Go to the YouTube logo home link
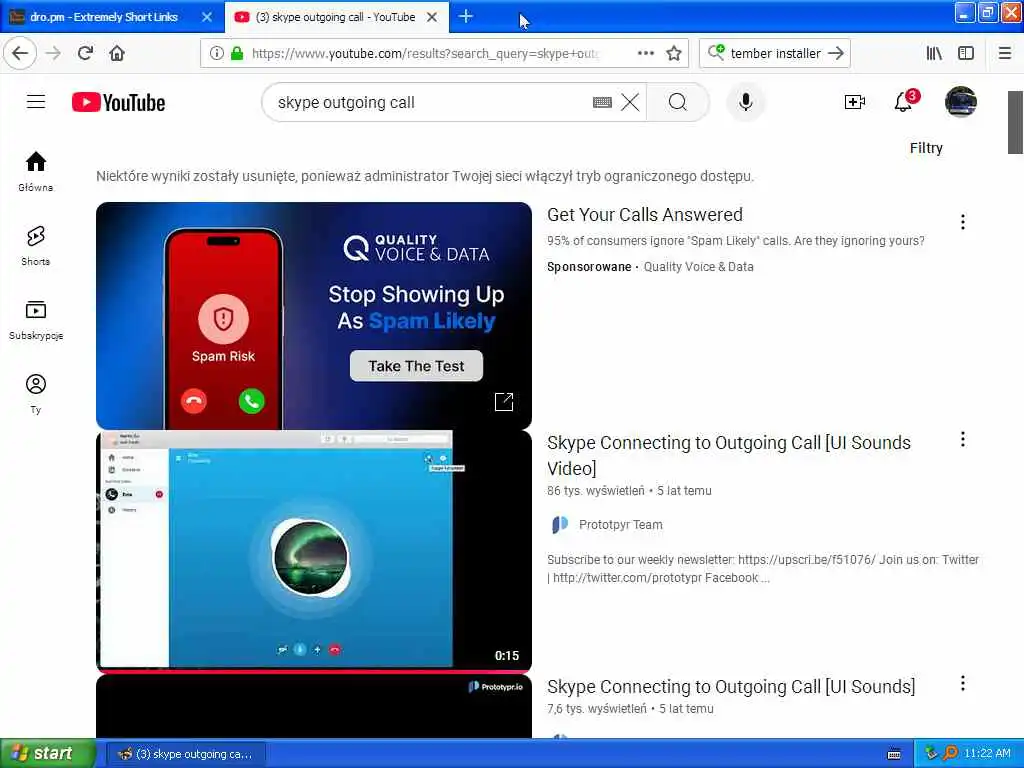 tap(119, 103)
